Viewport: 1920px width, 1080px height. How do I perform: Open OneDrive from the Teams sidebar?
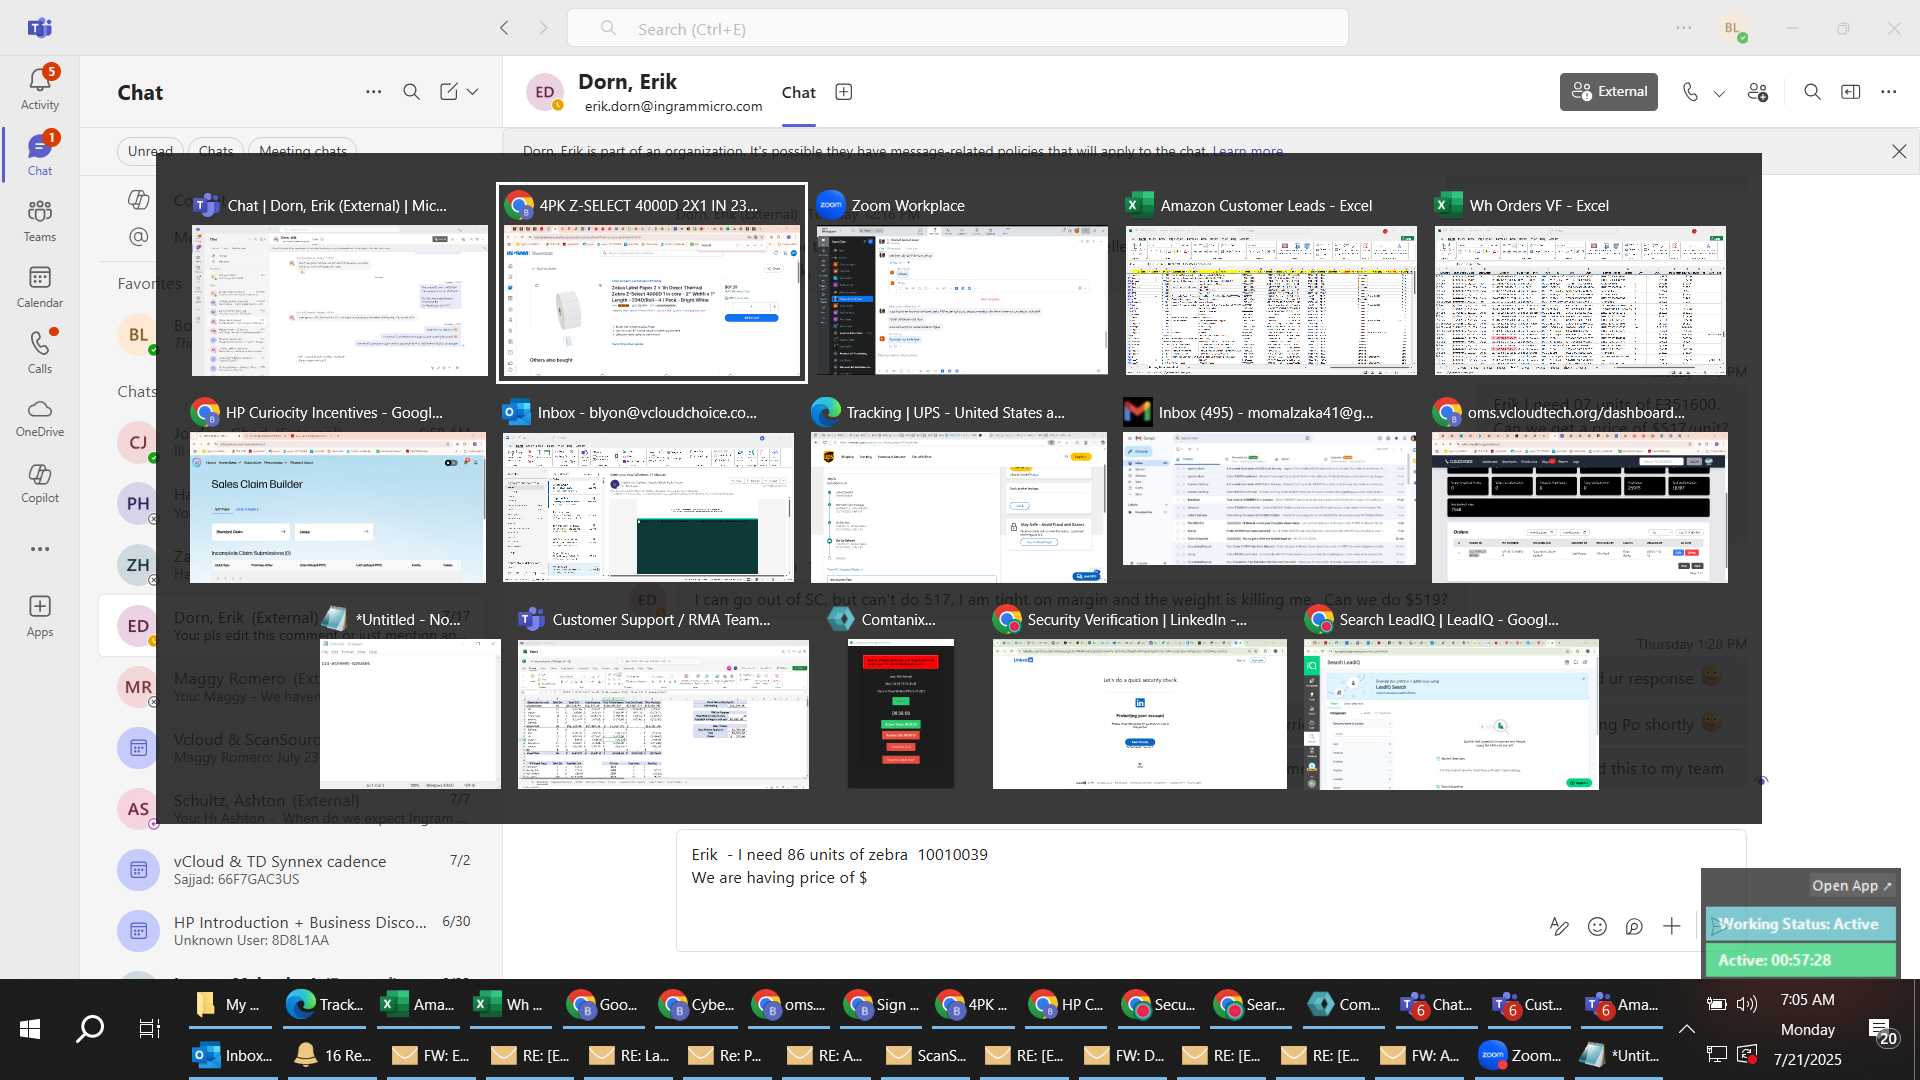pyautogui.click(x=40, y=418)
